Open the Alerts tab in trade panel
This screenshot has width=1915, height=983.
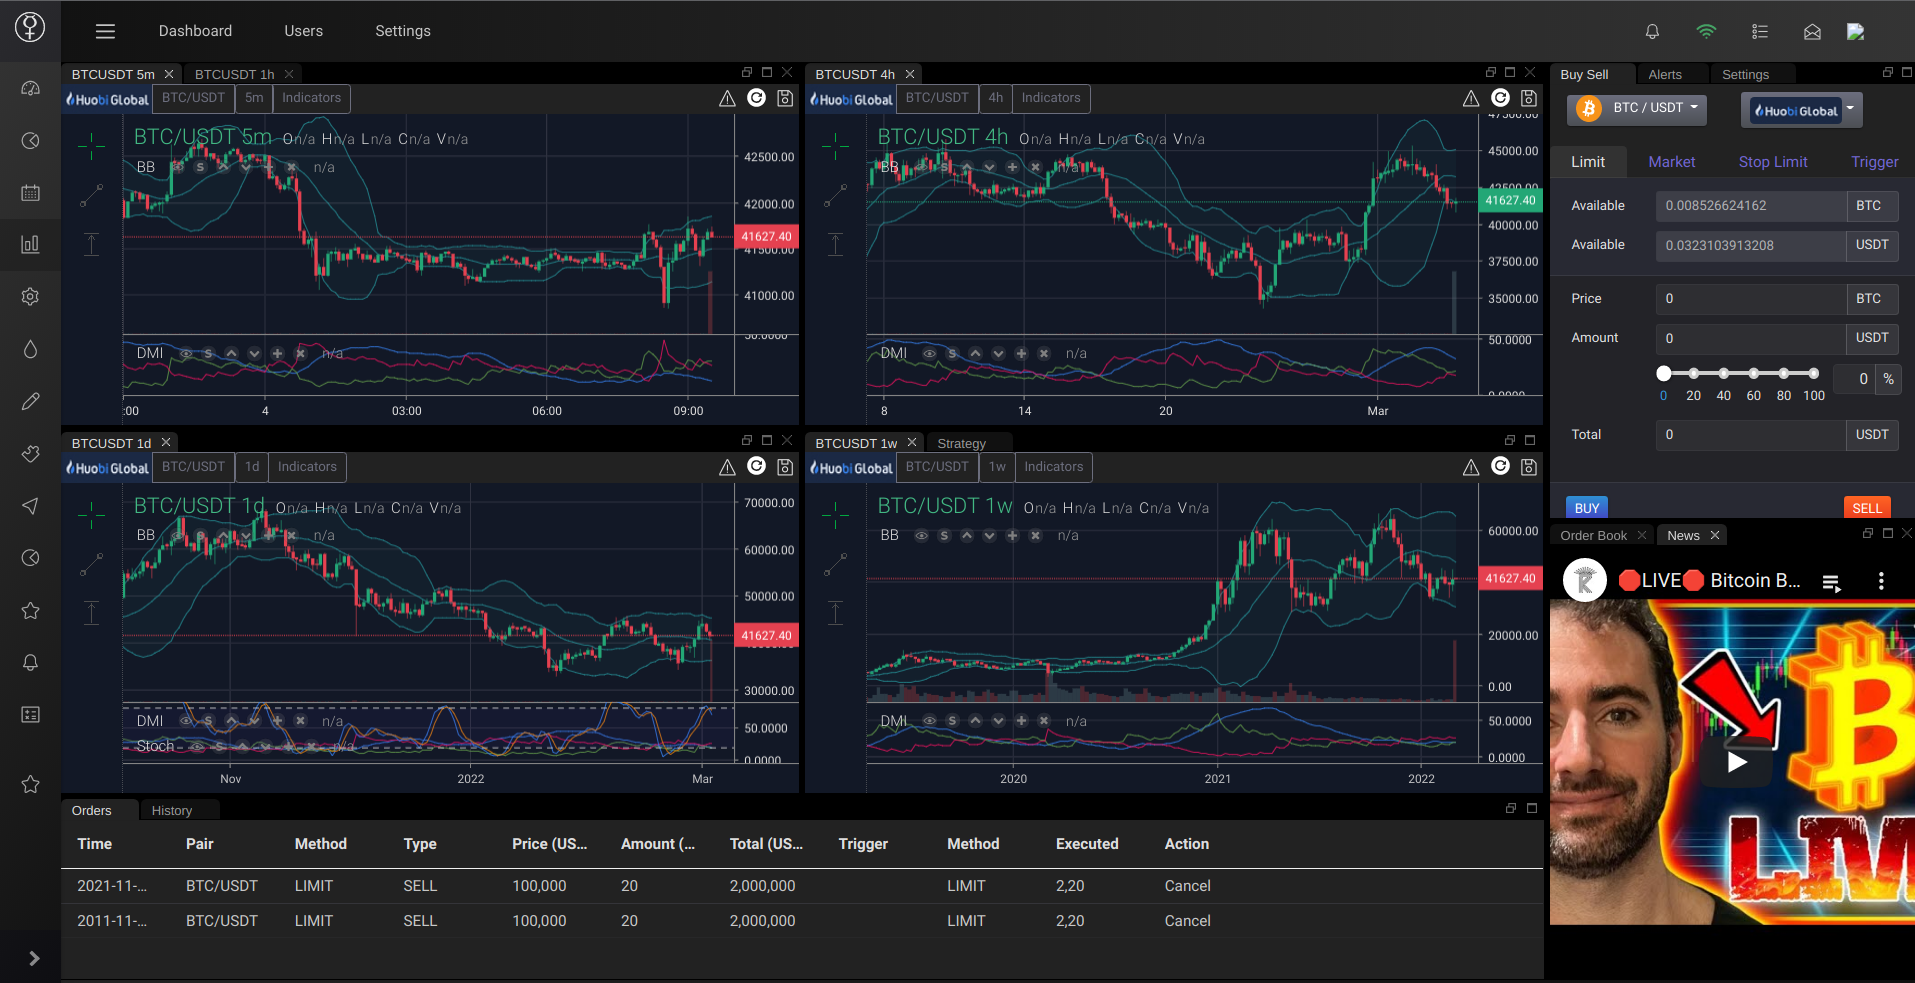[x=1665, y=75]
